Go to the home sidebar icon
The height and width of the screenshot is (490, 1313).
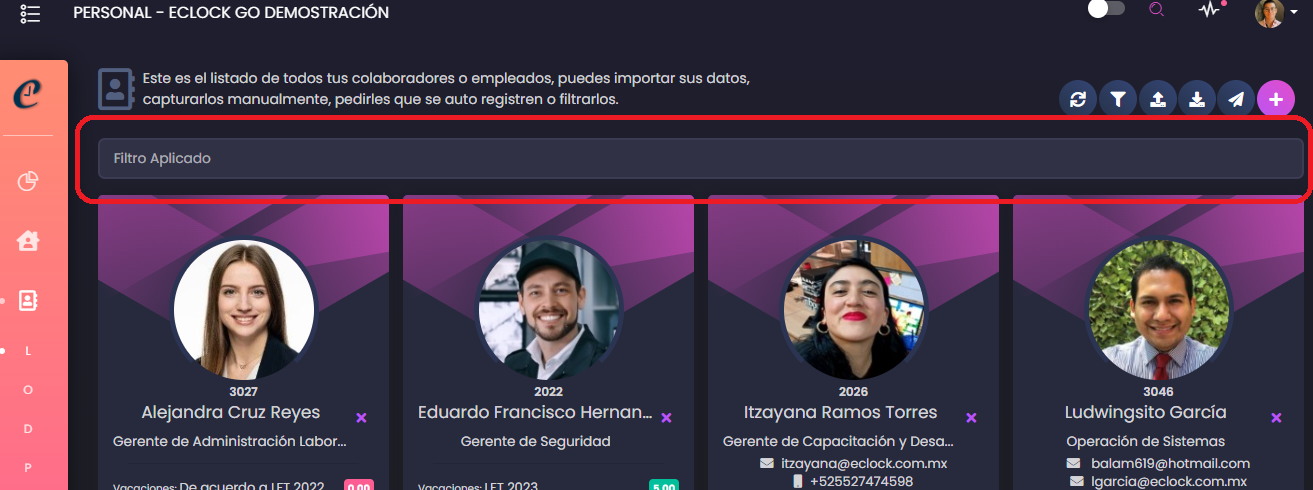coord(28,240)
